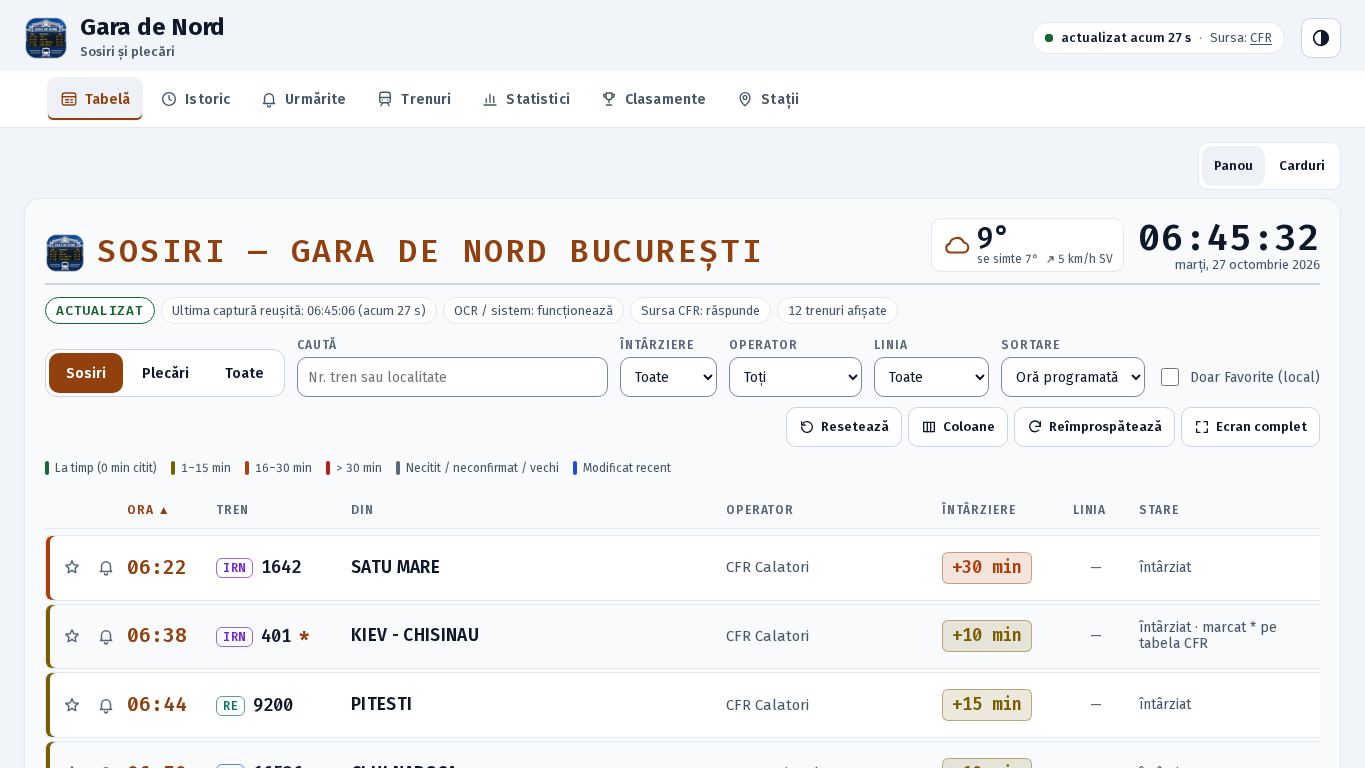Click the +30 min delay badge
Viewport: 1365px width, 768px height.
pos(987,568)
